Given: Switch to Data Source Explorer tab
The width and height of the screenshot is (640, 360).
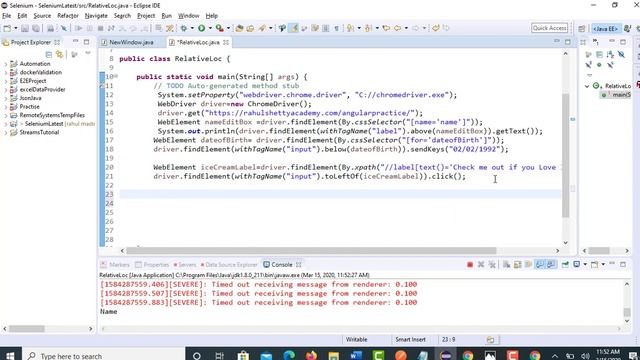Looking at the screenshot, I should coord(229,264).
